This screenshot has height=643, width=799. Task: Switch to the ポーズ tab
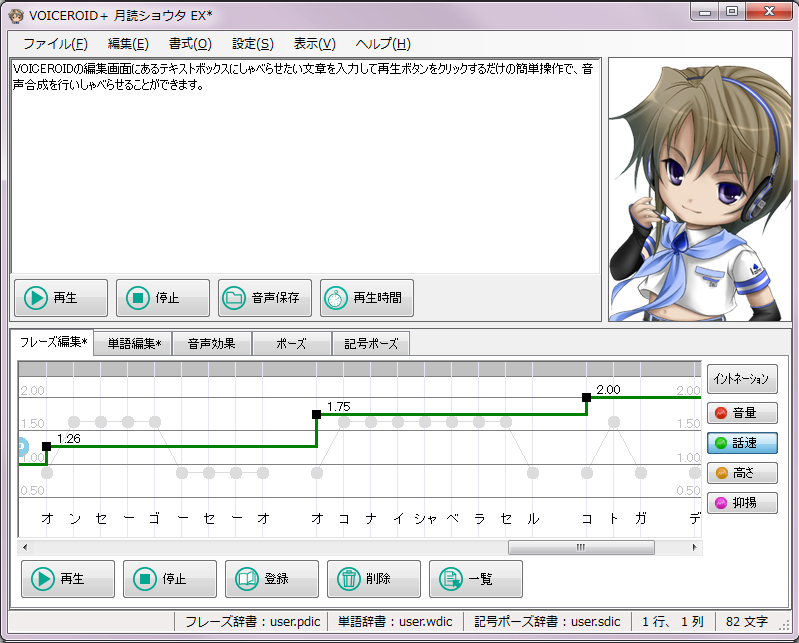tap(291, 343)
